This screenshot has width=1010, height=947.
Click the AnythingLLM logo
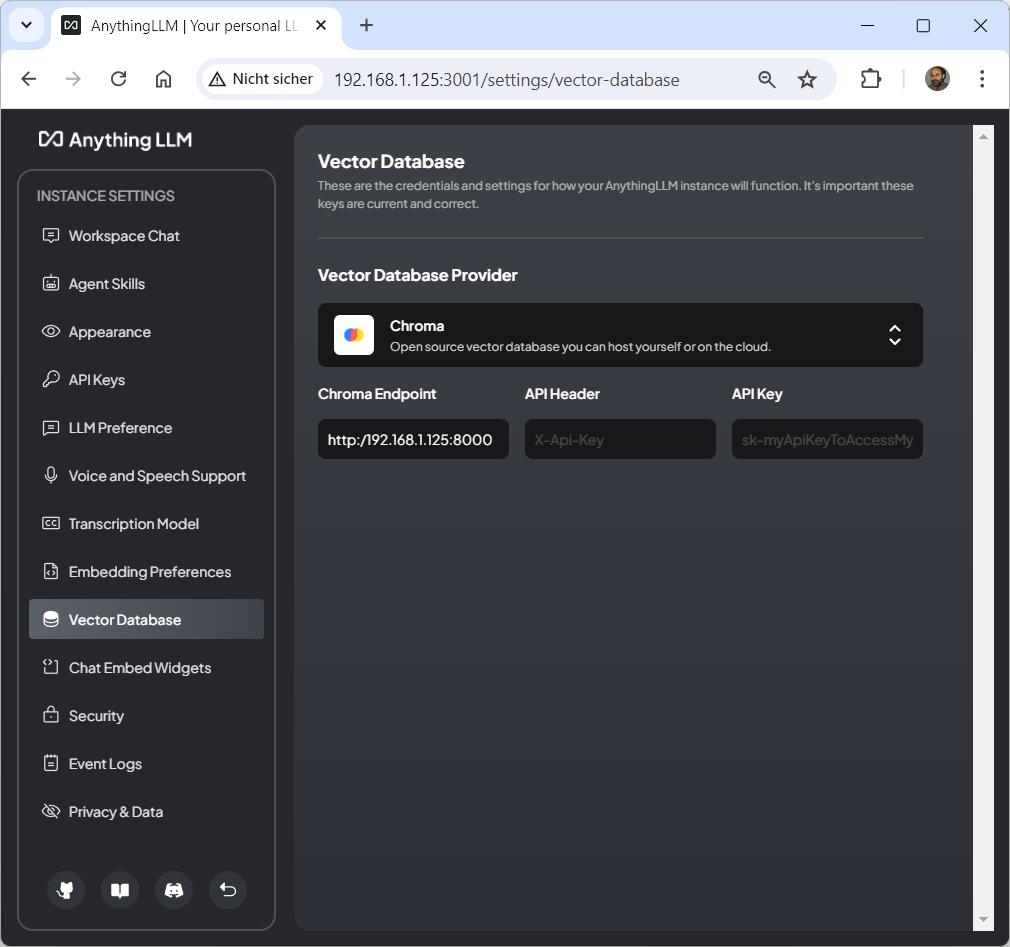click(x=115, y=140)
